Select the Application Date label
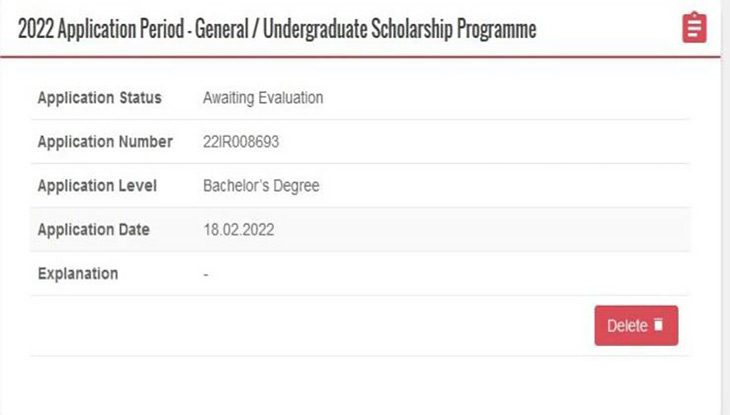Image resolution: width=730 pixels, height=415 pixels. click(x=93, y=230)
